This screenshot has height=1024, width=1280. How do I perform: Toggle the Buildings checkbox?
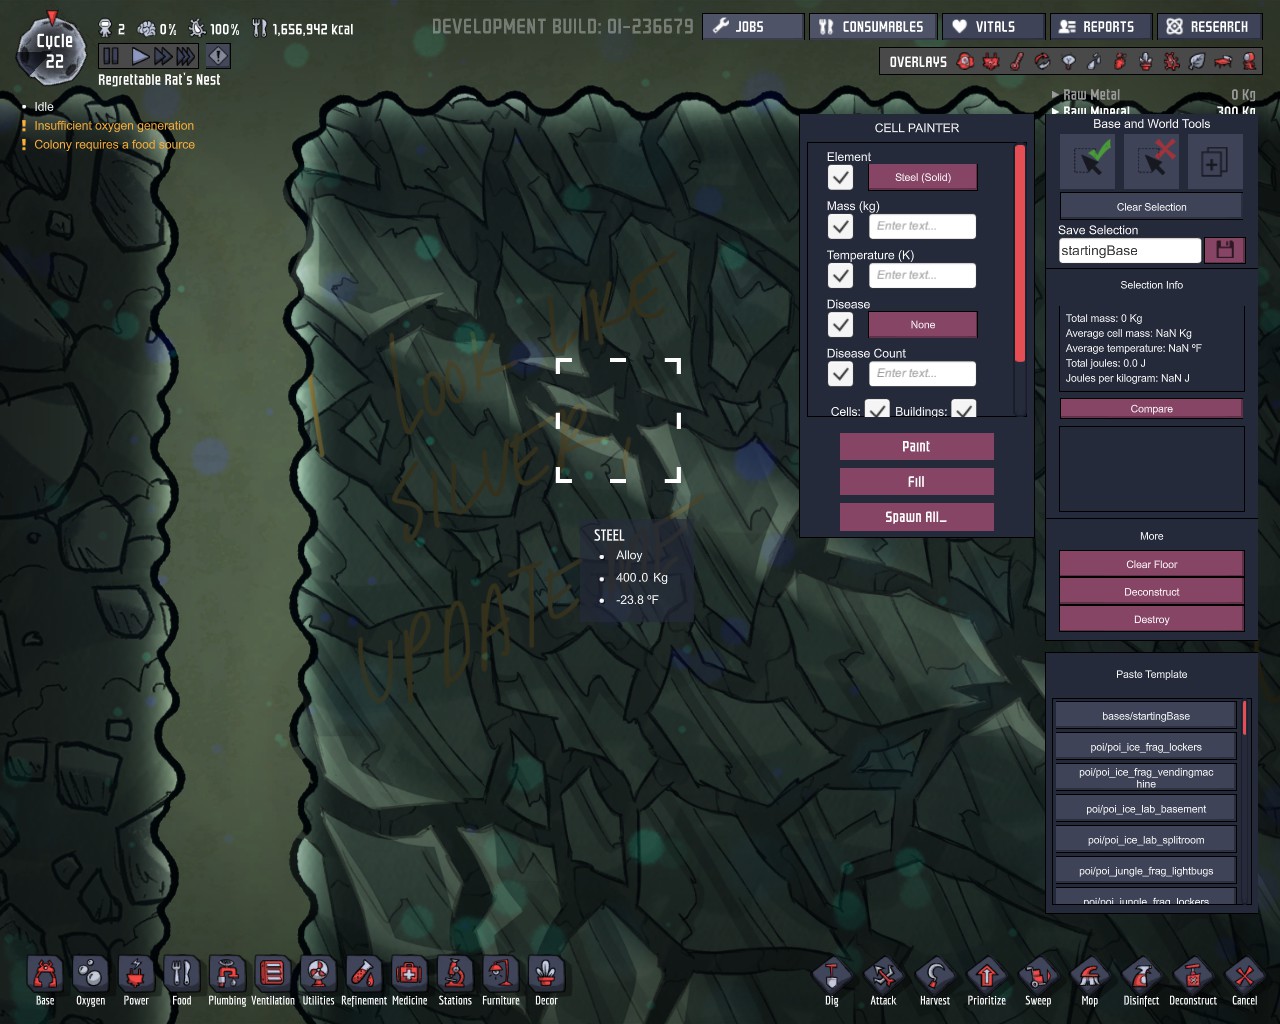pos(963,410)
